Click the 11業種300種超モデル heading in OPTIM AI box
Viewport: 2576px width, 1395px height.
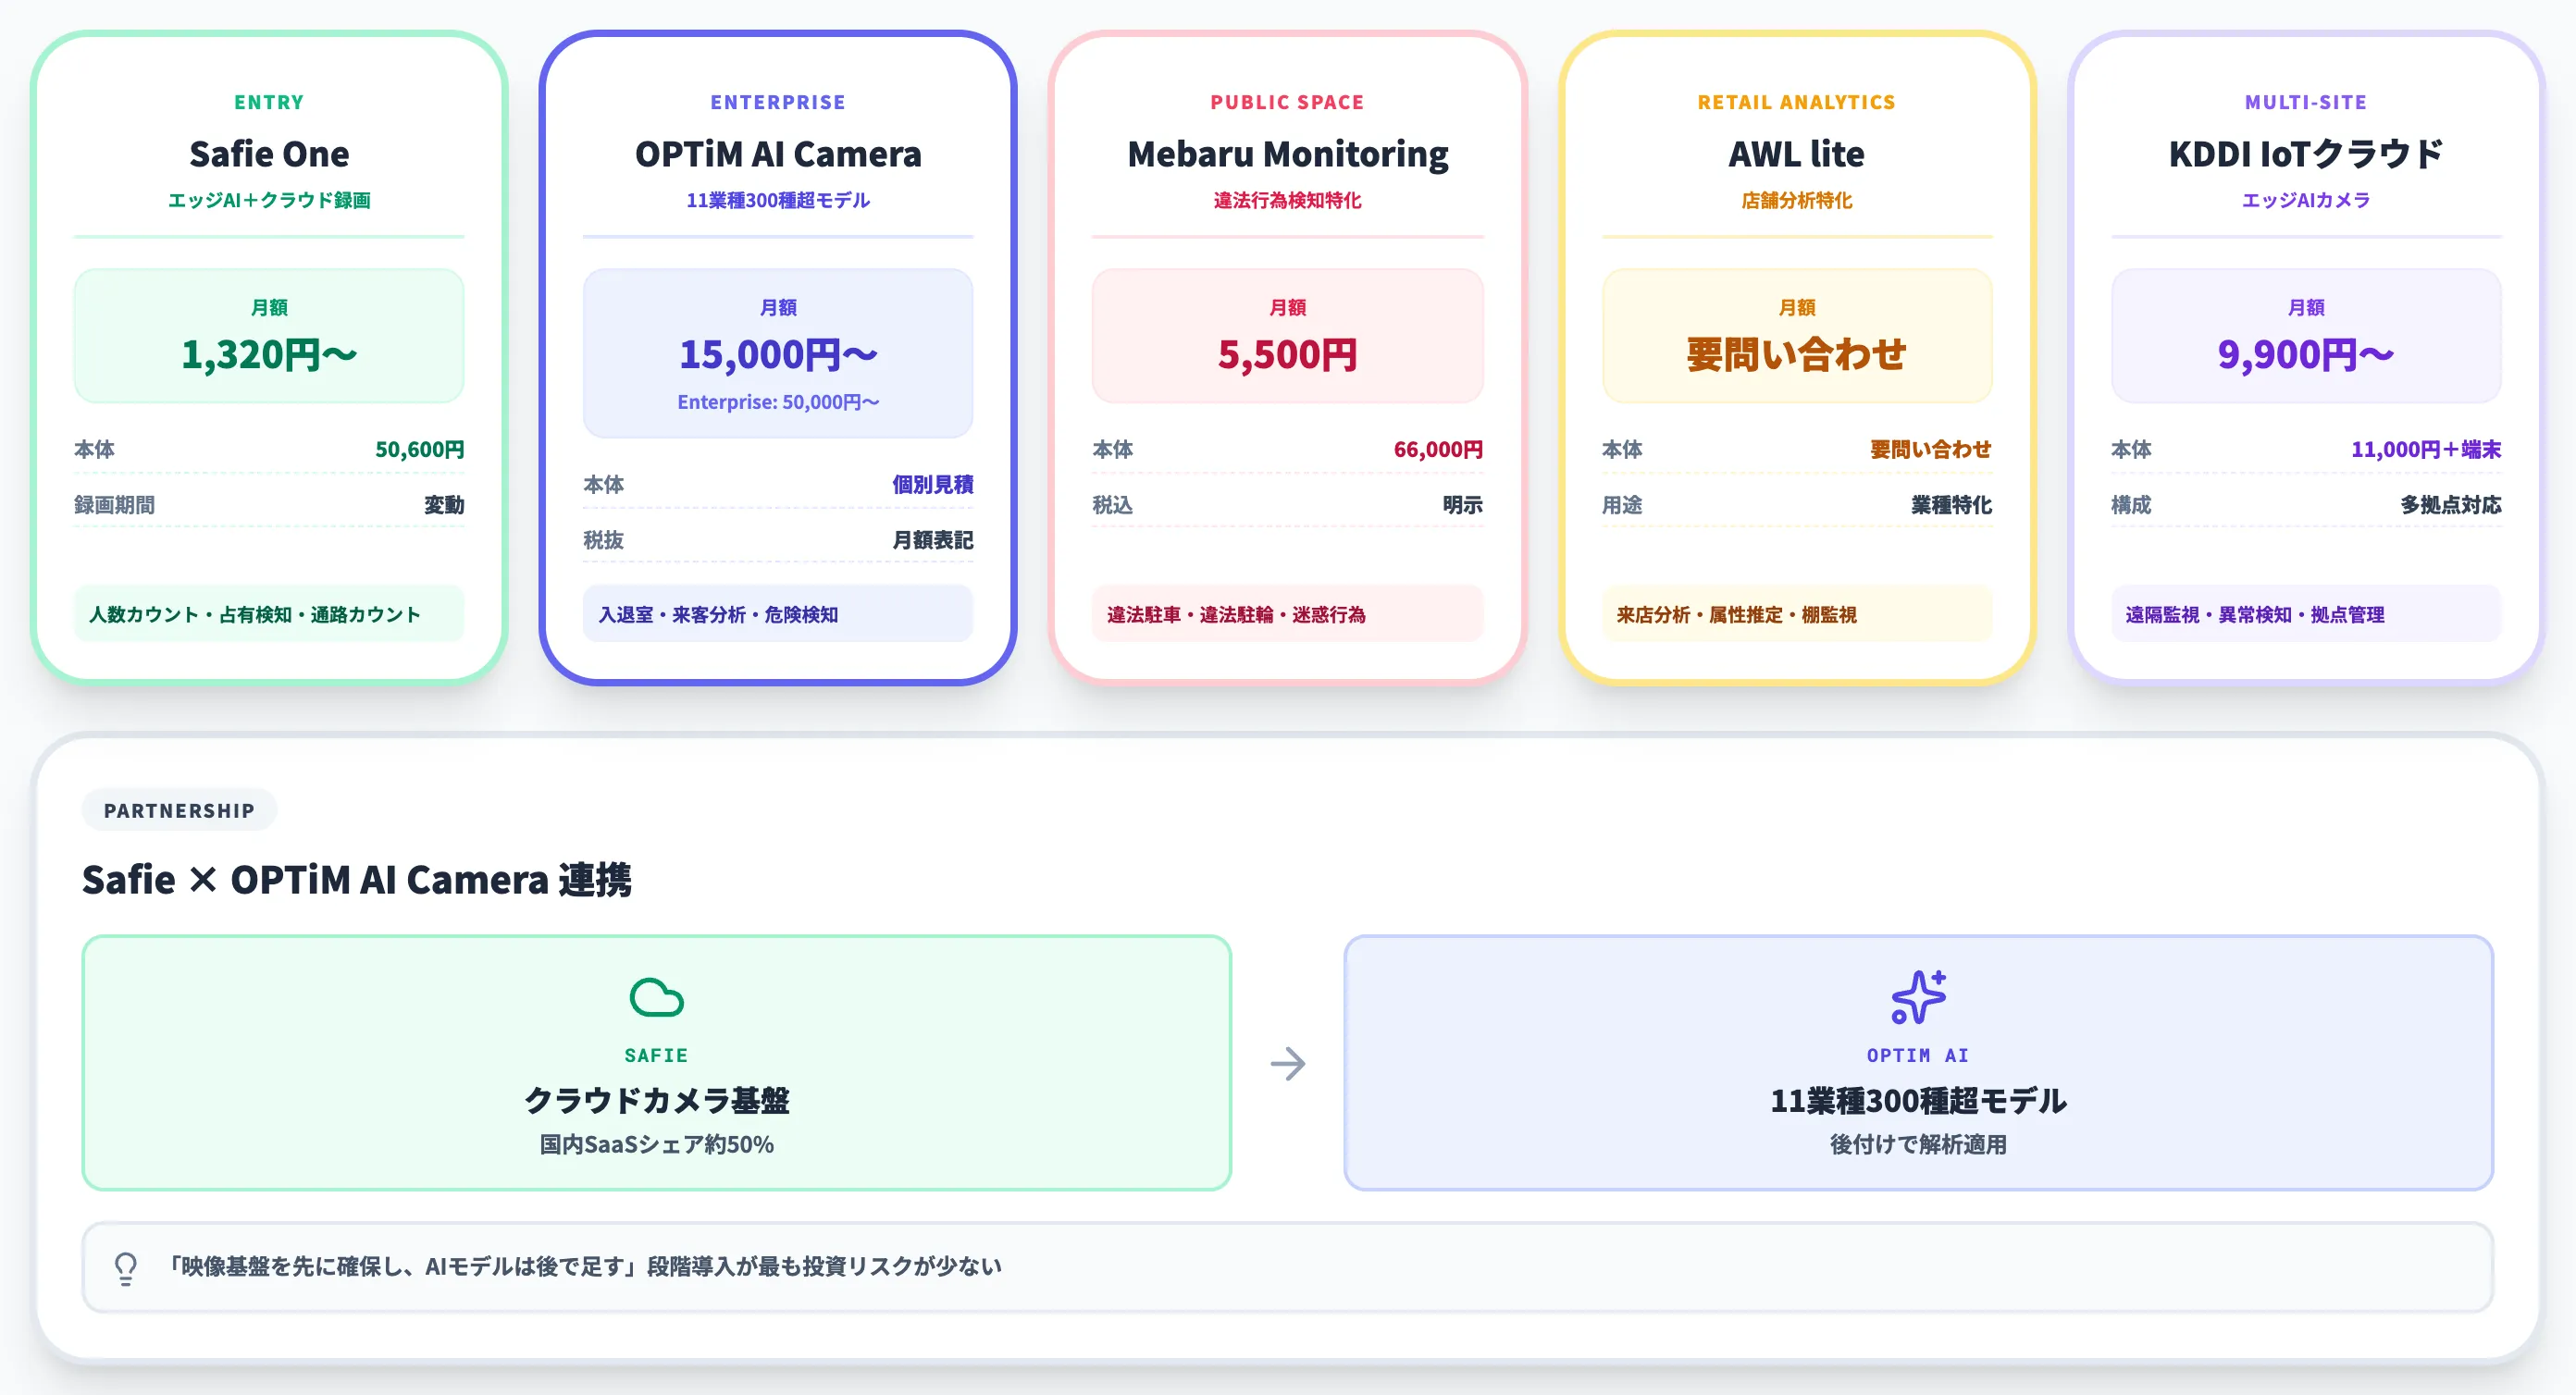tap(1918, 1100)
